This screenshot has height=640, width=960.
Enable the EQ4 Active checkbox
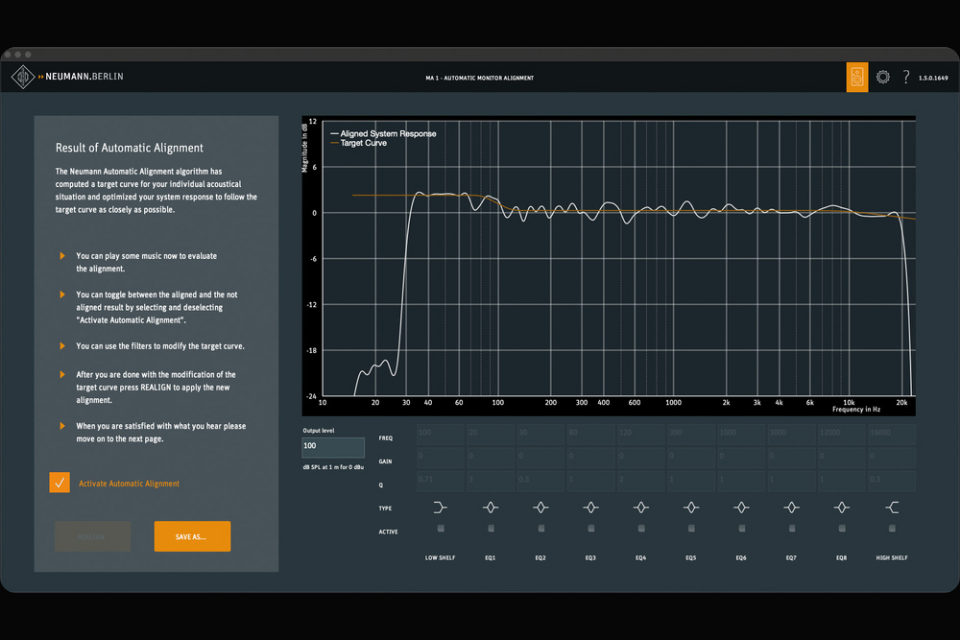(641, 528)
